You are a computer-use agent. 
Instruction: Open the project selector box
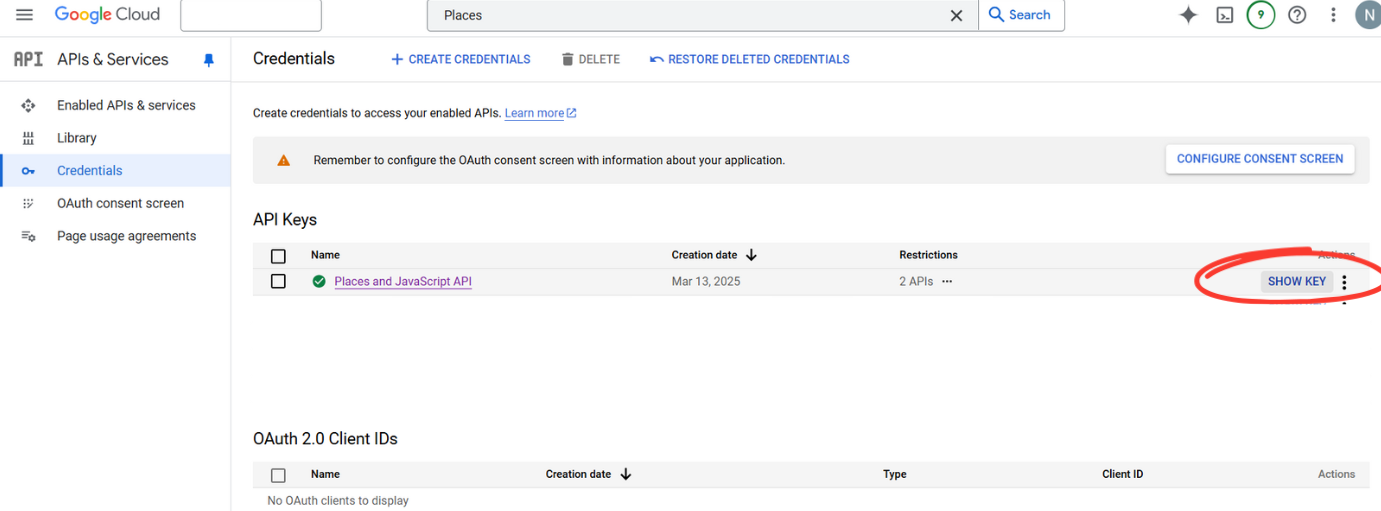click(251, 15)
